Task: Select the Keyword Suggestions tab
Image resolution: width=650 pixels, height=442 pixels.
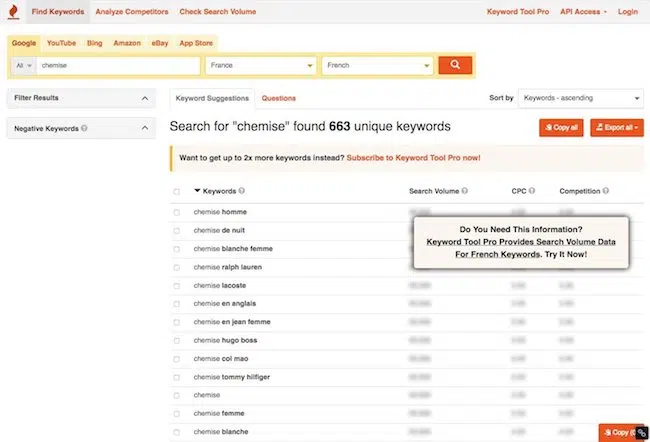Action: pyautogui.click(x=212, y=98)
